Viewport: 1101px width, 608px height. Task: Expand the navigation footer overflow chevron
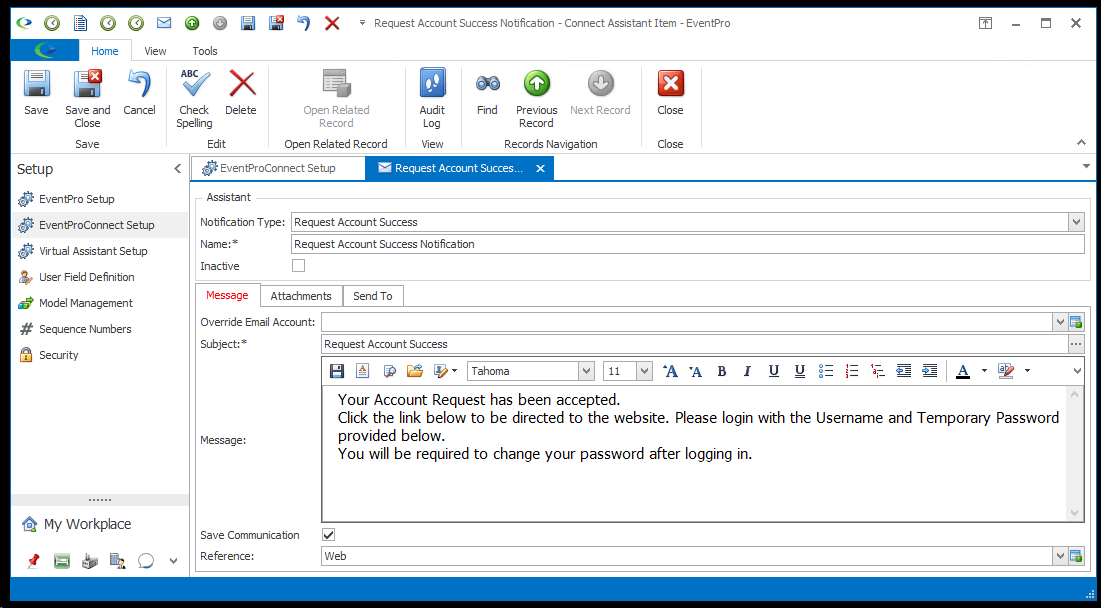pyautogui.click(x=173, y=561)
